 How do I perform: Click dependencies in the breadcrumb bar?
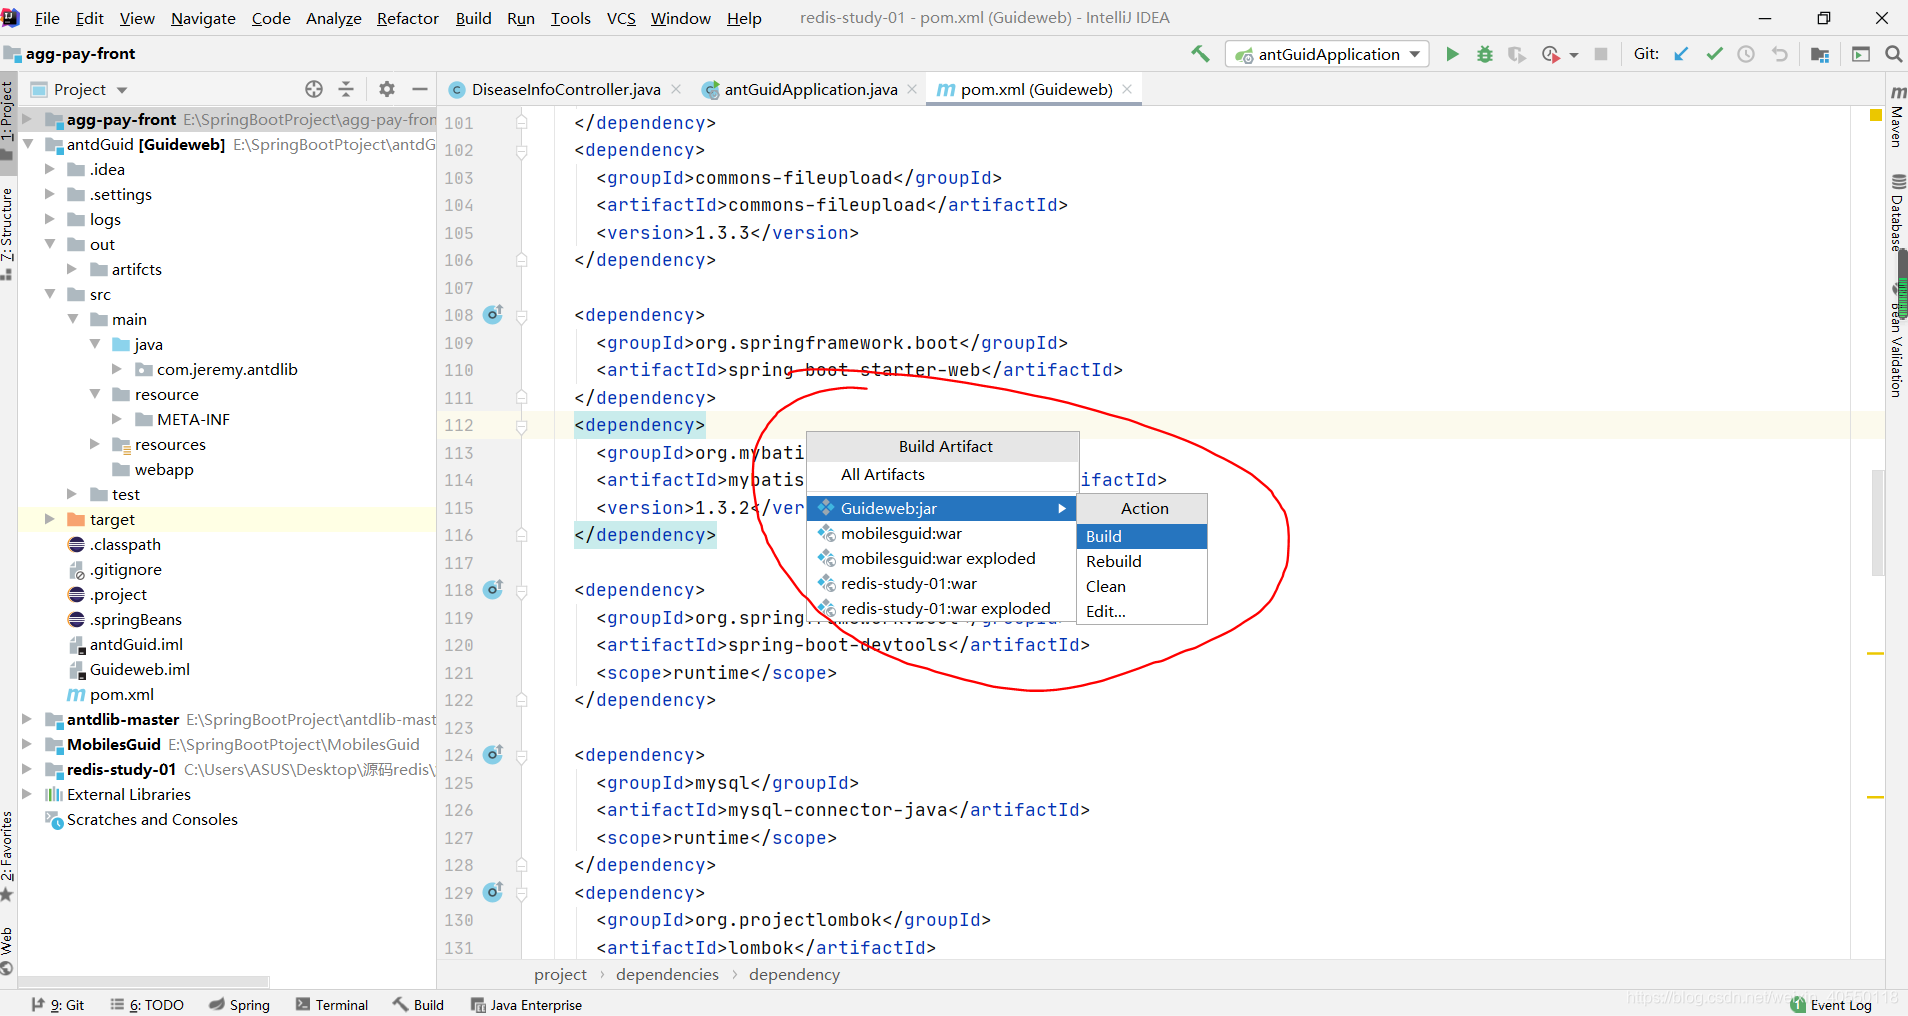[667, 974]
